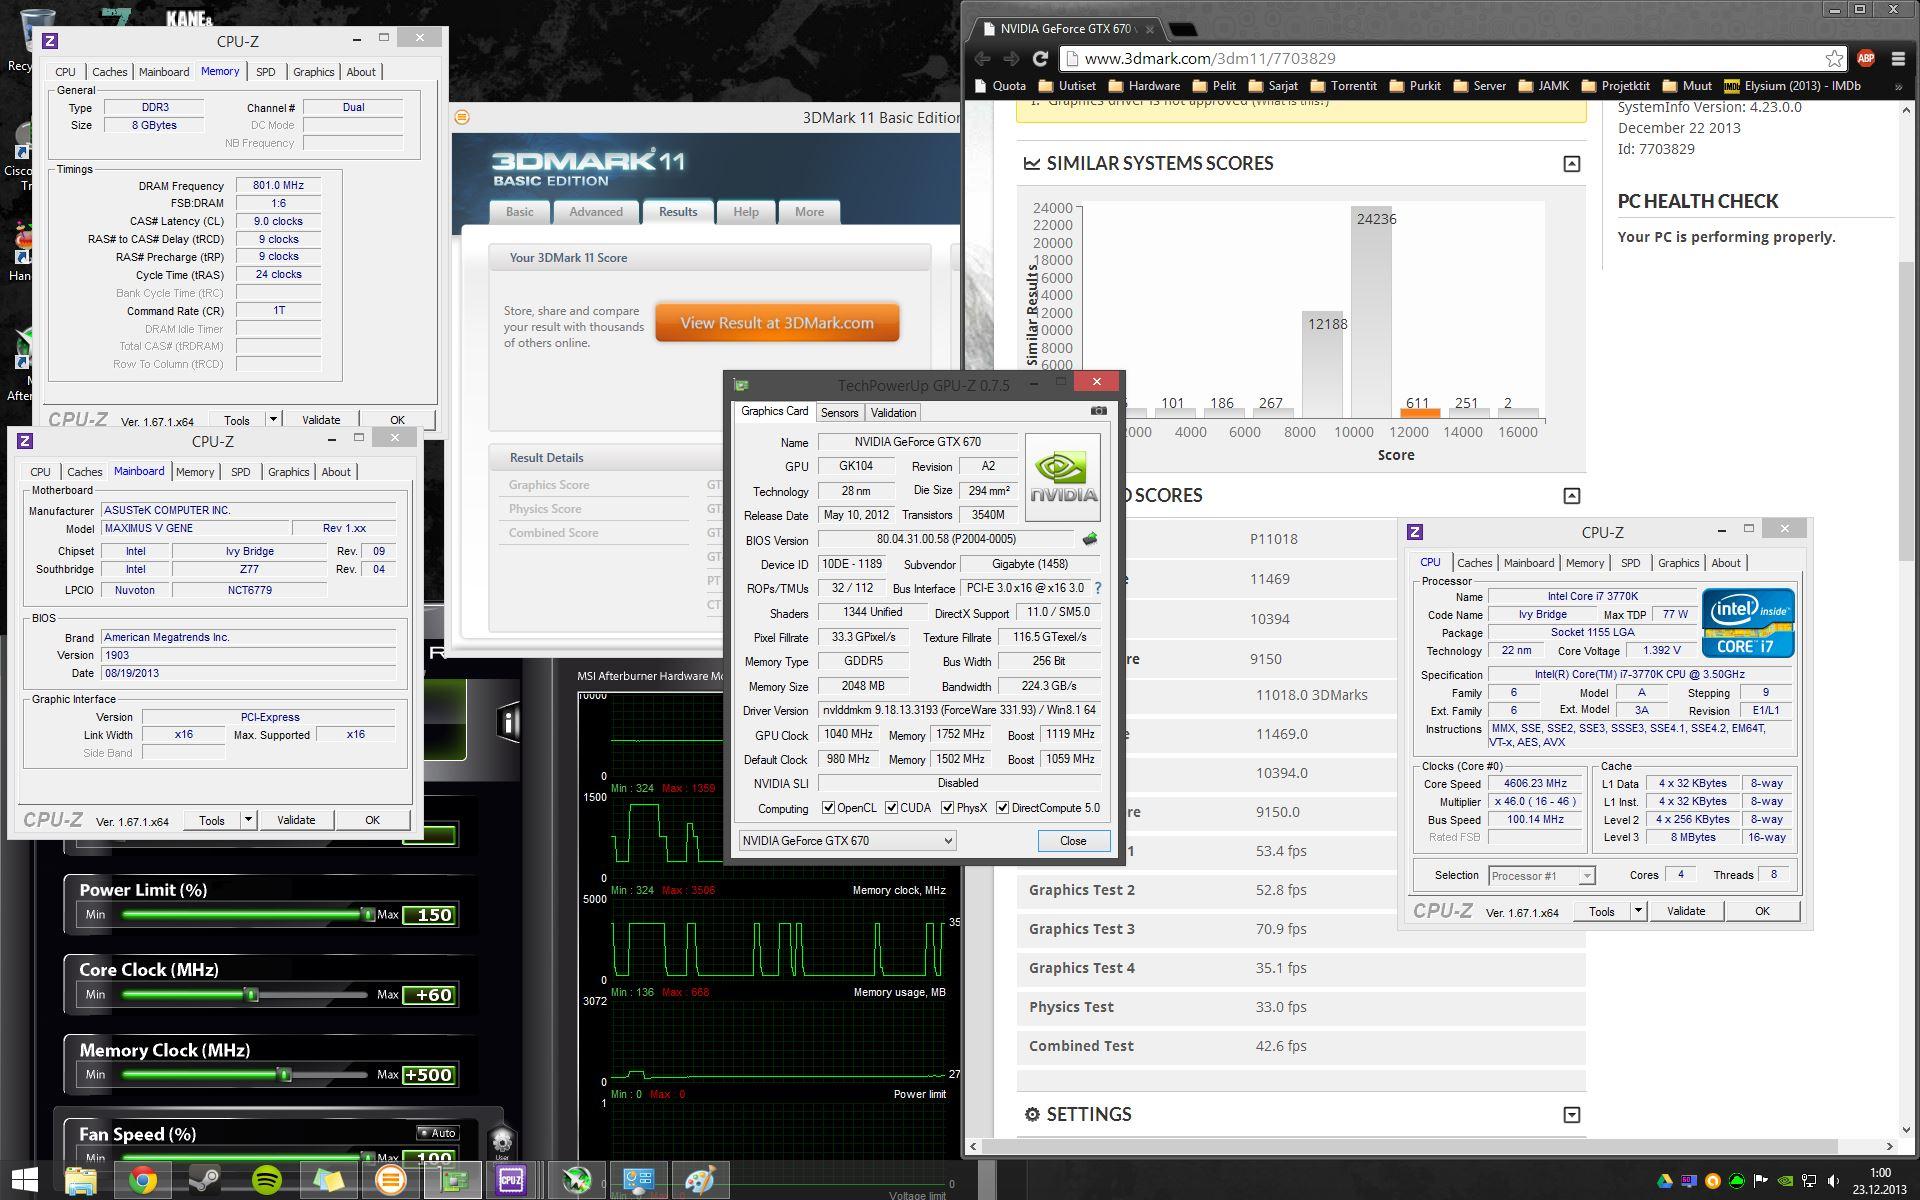The width and height of the screenshot is (1920, 1200).
Task: Open Tools dropdown arrow in Memory CPU-Z
Action: point(273,420)
